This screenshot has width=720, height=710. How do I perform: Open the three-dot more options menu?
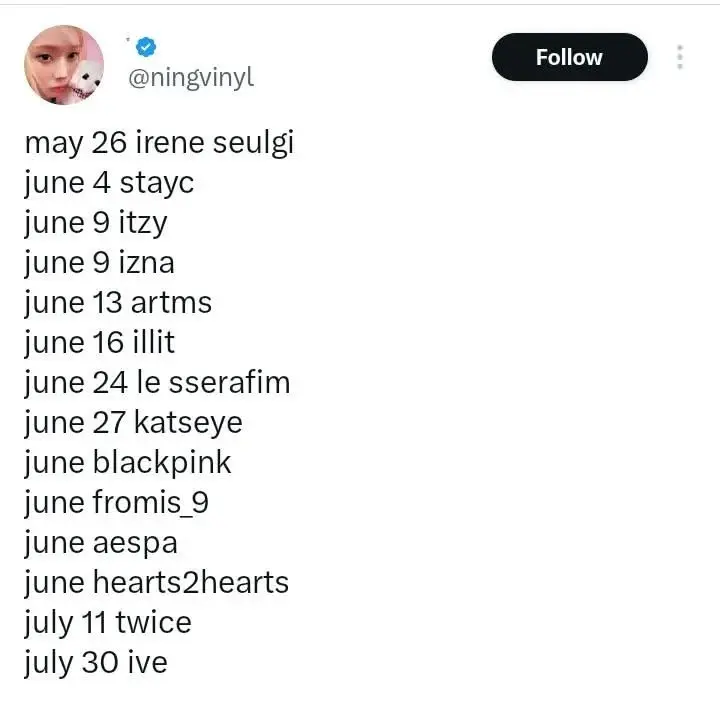point(680,57)
